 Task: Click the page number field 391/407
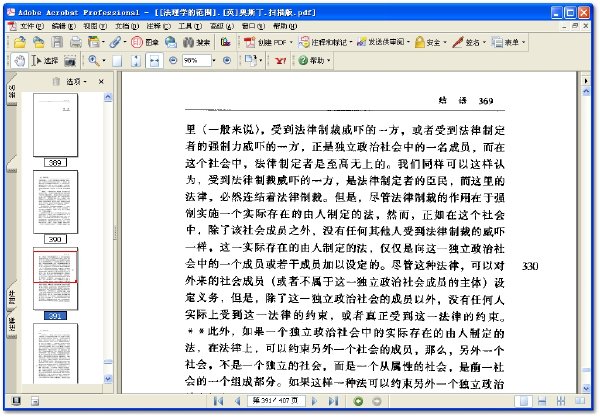(x=276, y=401)
